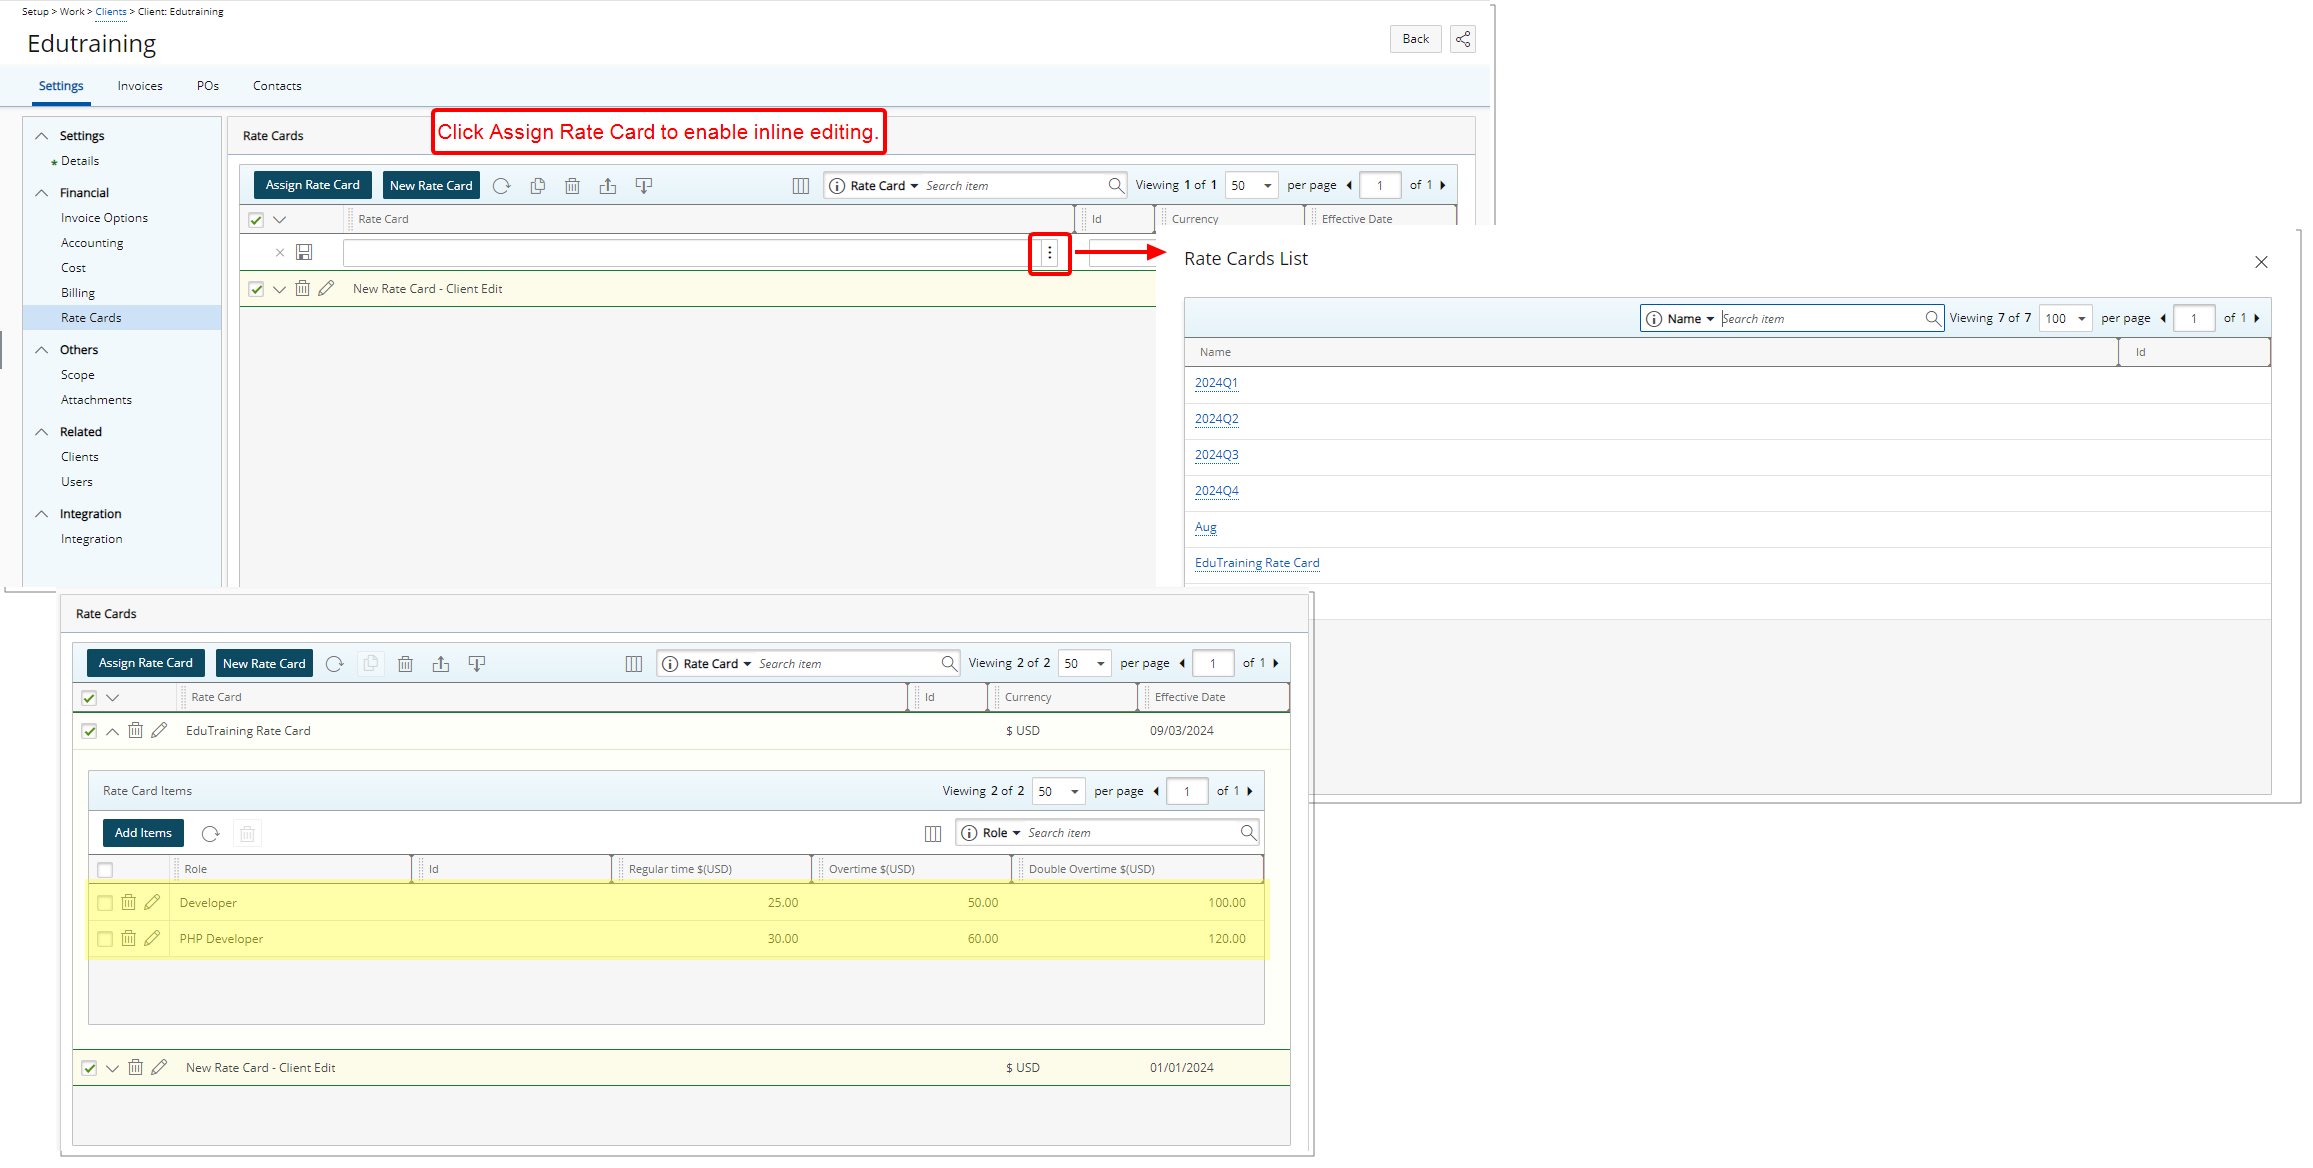
Task: Click save icon in the inline edit row
Action: [305, 253]
